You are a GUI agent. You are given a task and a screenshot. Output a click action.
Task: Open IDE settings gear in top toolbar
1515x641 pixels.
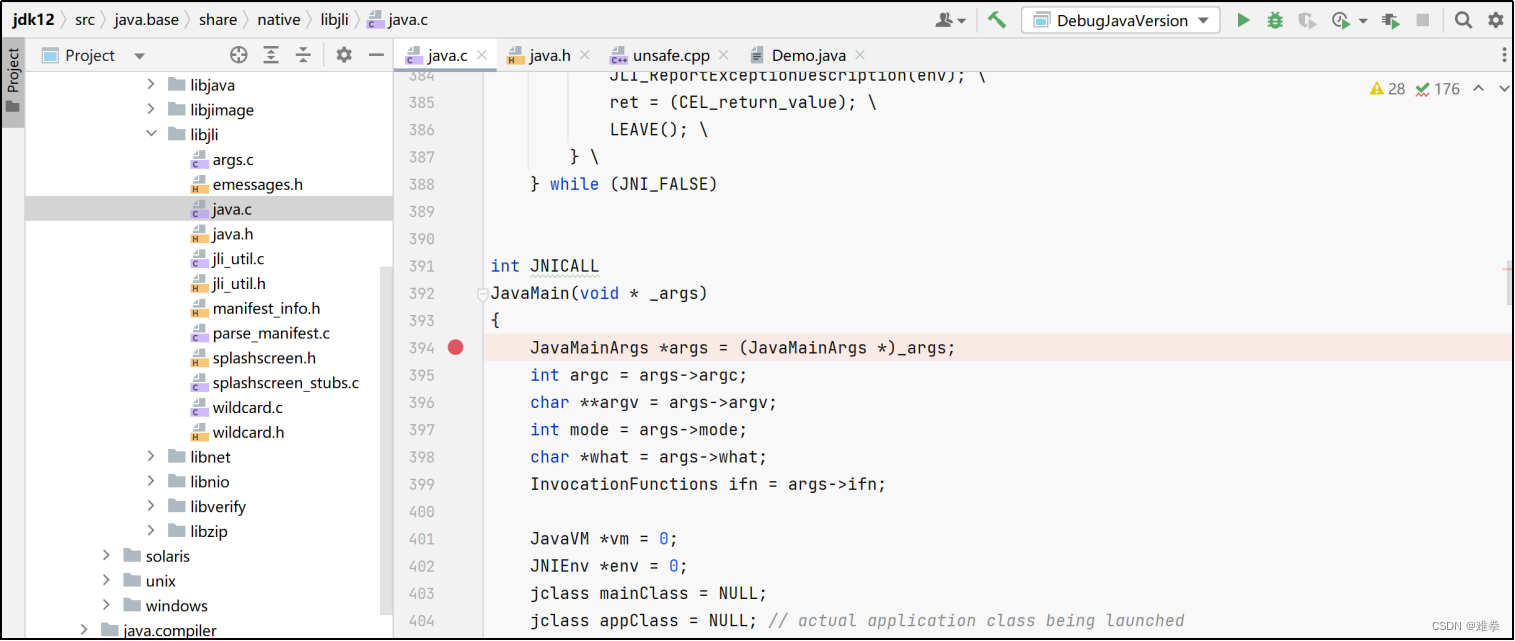(x=1495, y=20)
